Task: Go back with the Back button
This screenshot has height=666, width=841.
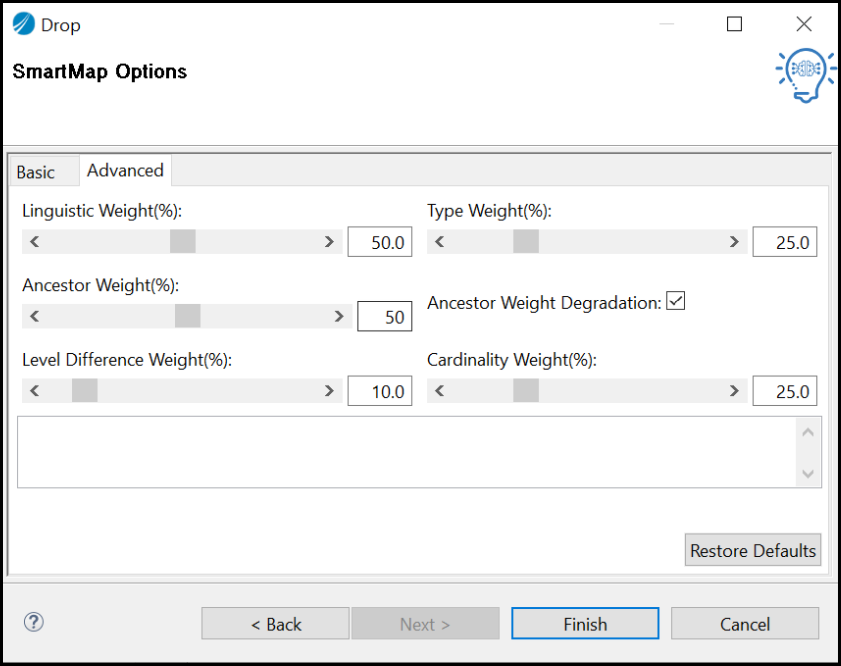Action: [x=275, y=624]
